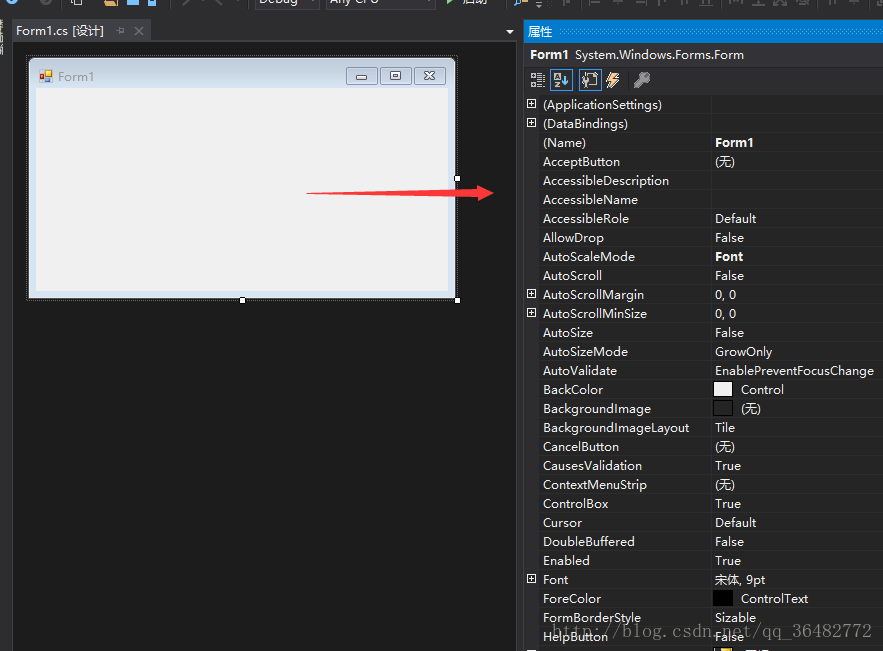
Task: Show Properties page icon
Action: 590,80
